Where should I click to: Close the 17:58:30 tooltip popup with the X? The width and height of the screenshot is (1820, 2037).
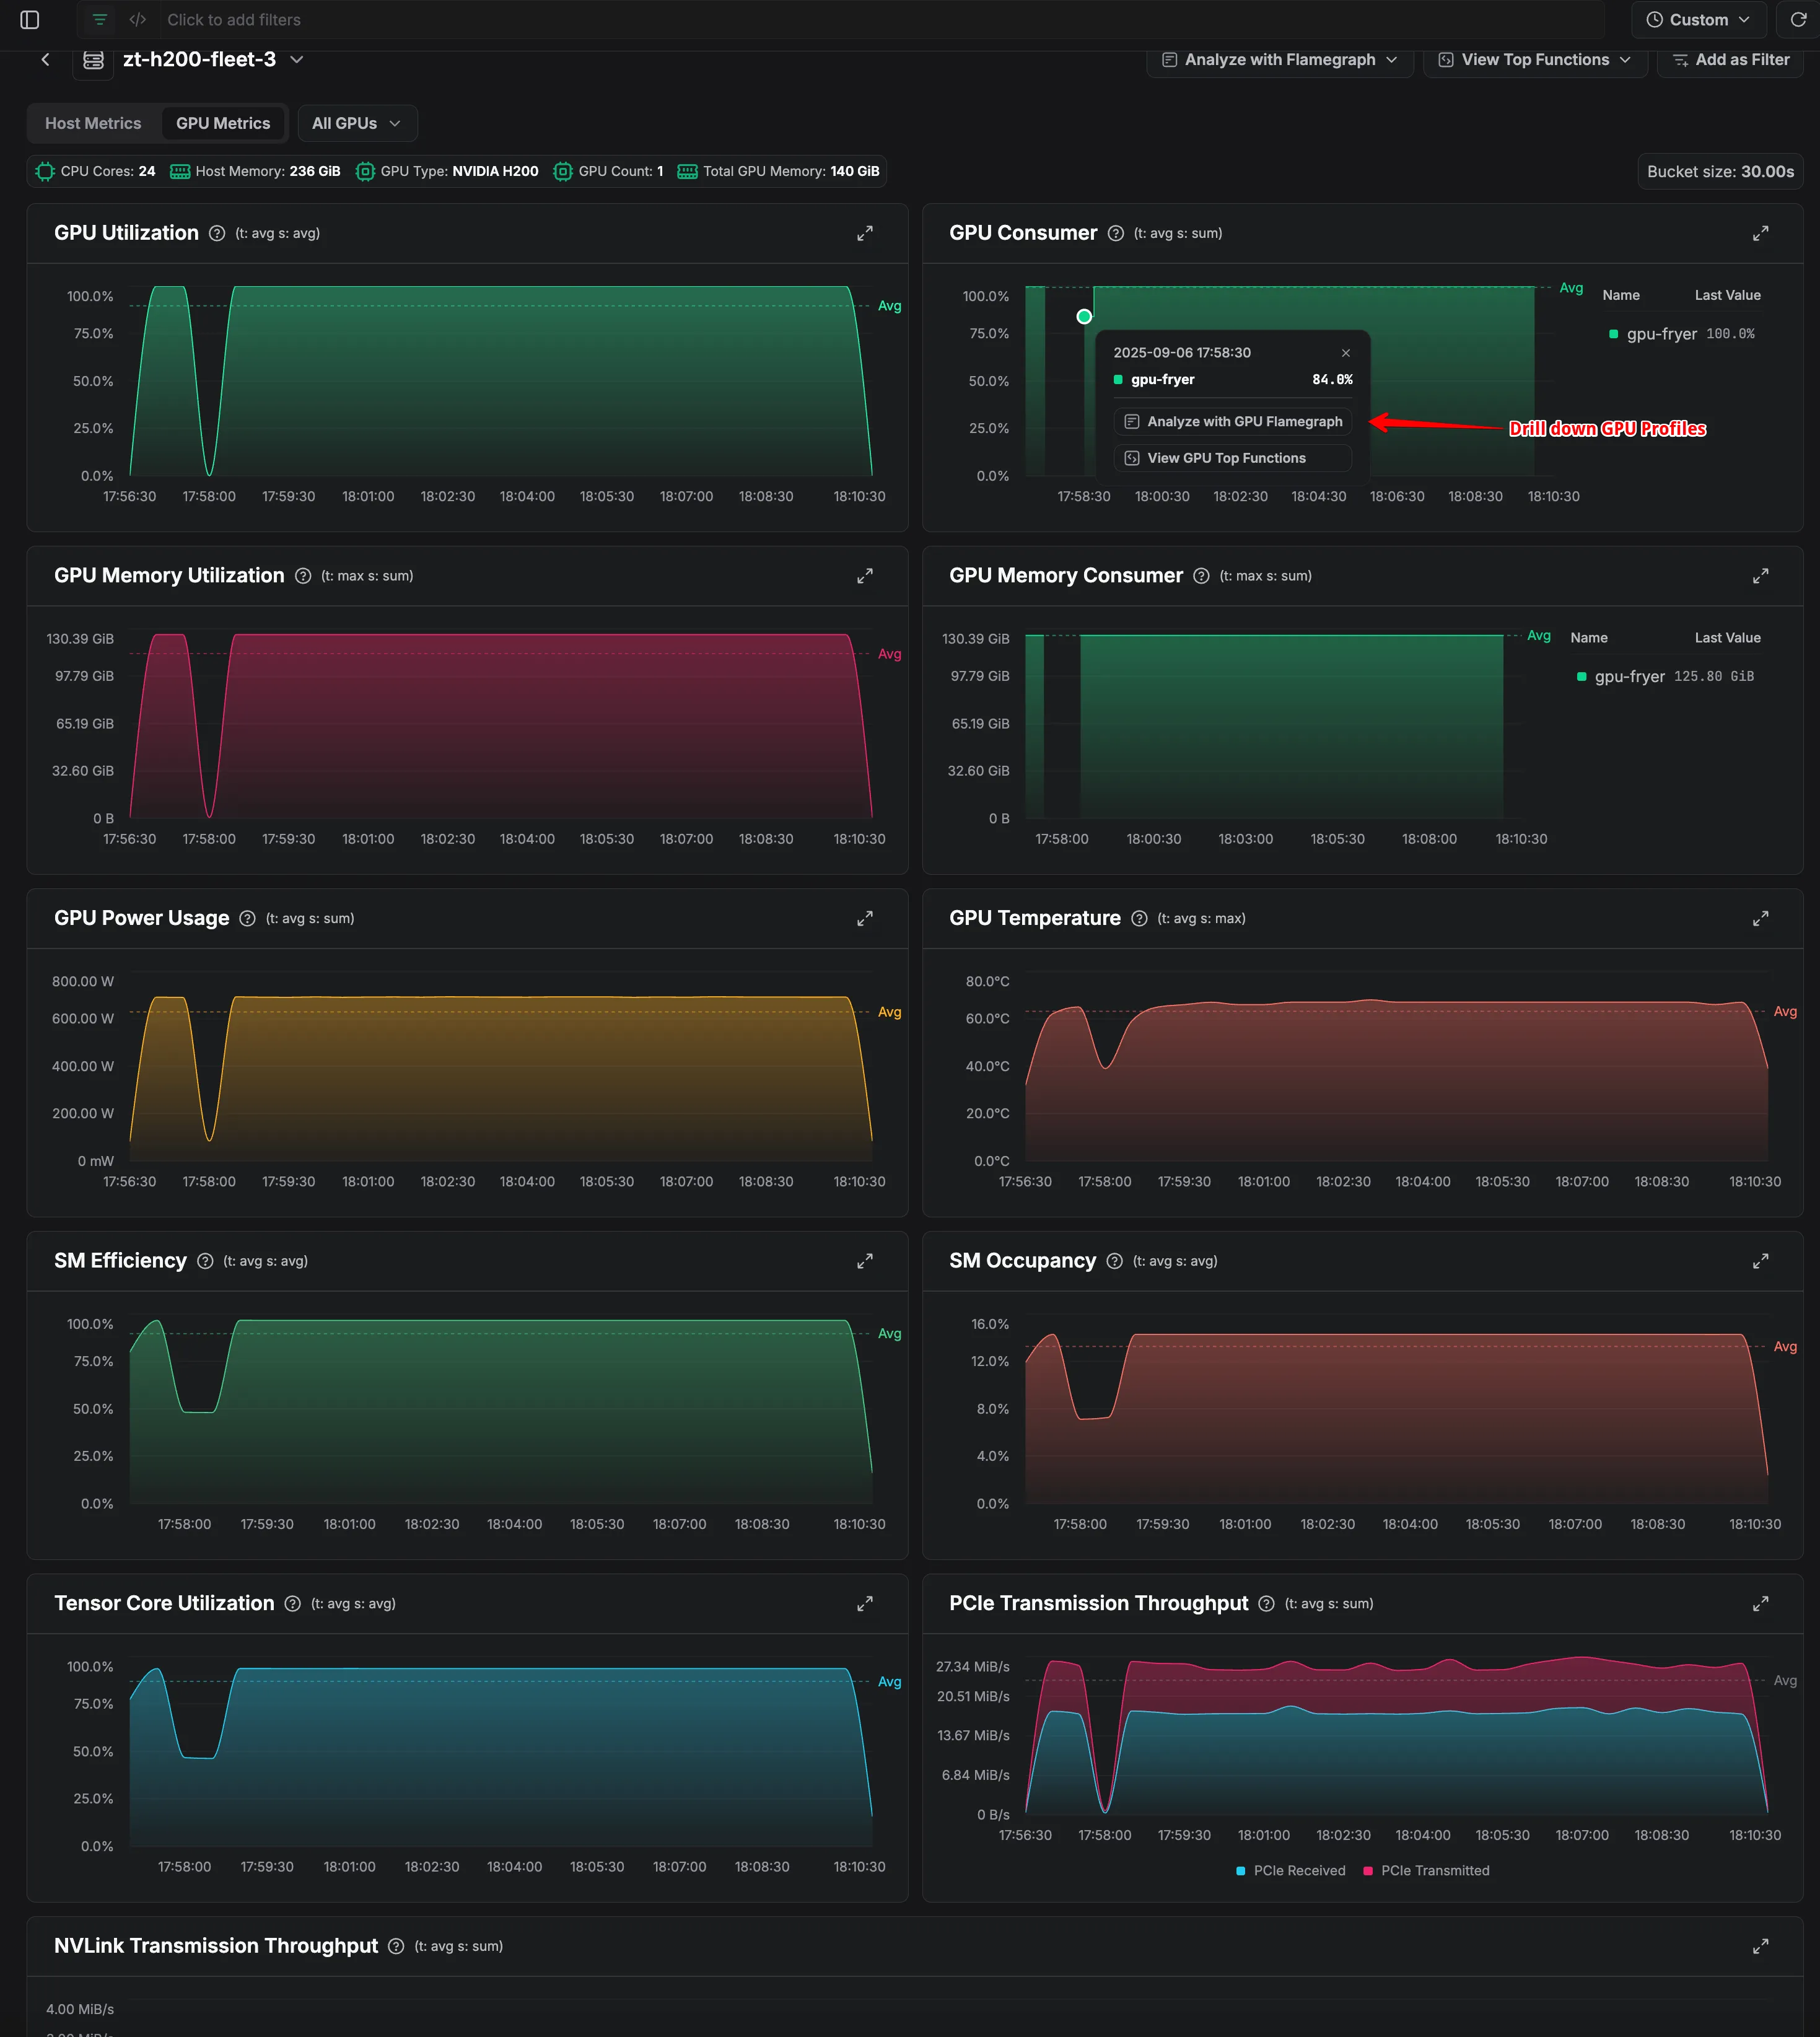[x=1346, y=352]
